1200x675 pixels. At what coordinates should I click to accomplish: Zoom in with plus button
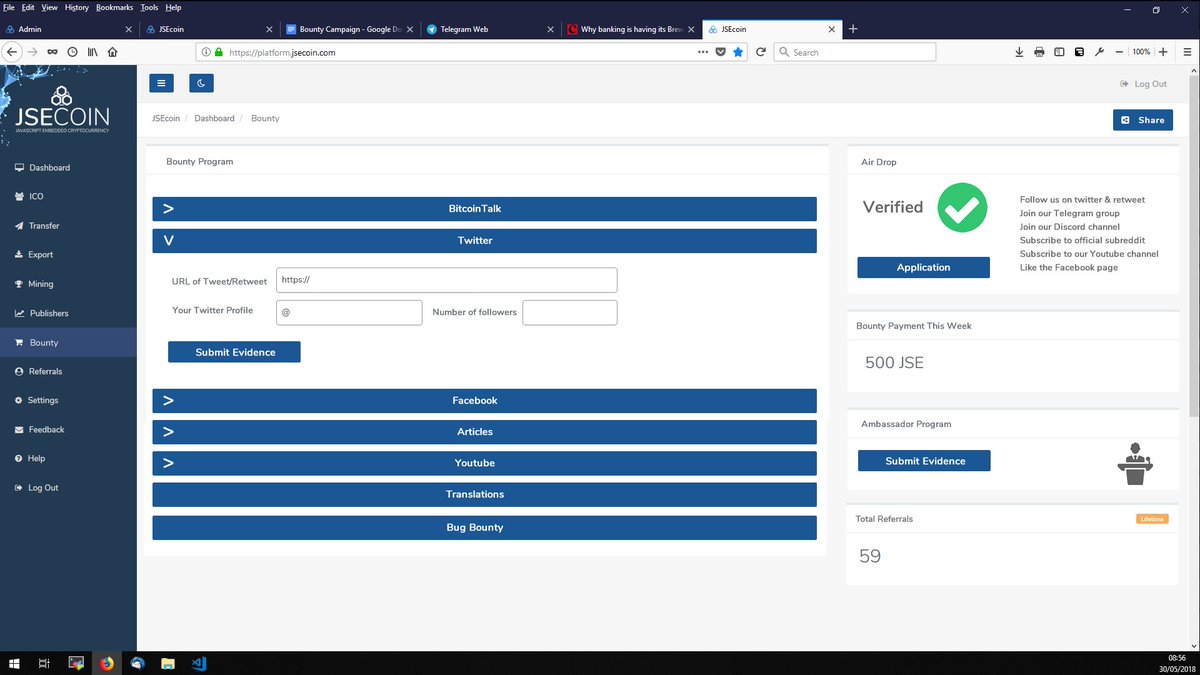pos(1163,52)
